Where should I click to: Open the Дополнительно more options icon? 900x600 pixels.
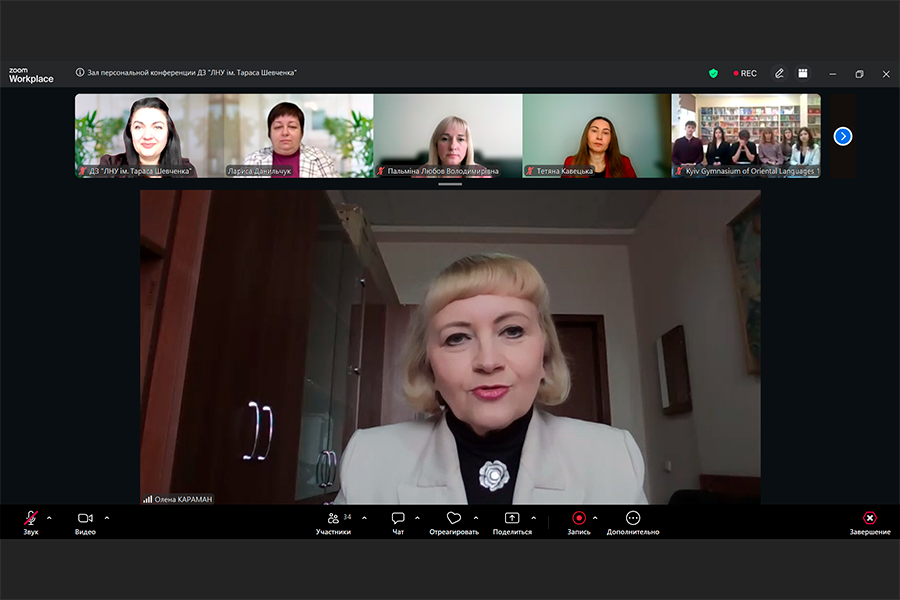(x=633, y=518)
